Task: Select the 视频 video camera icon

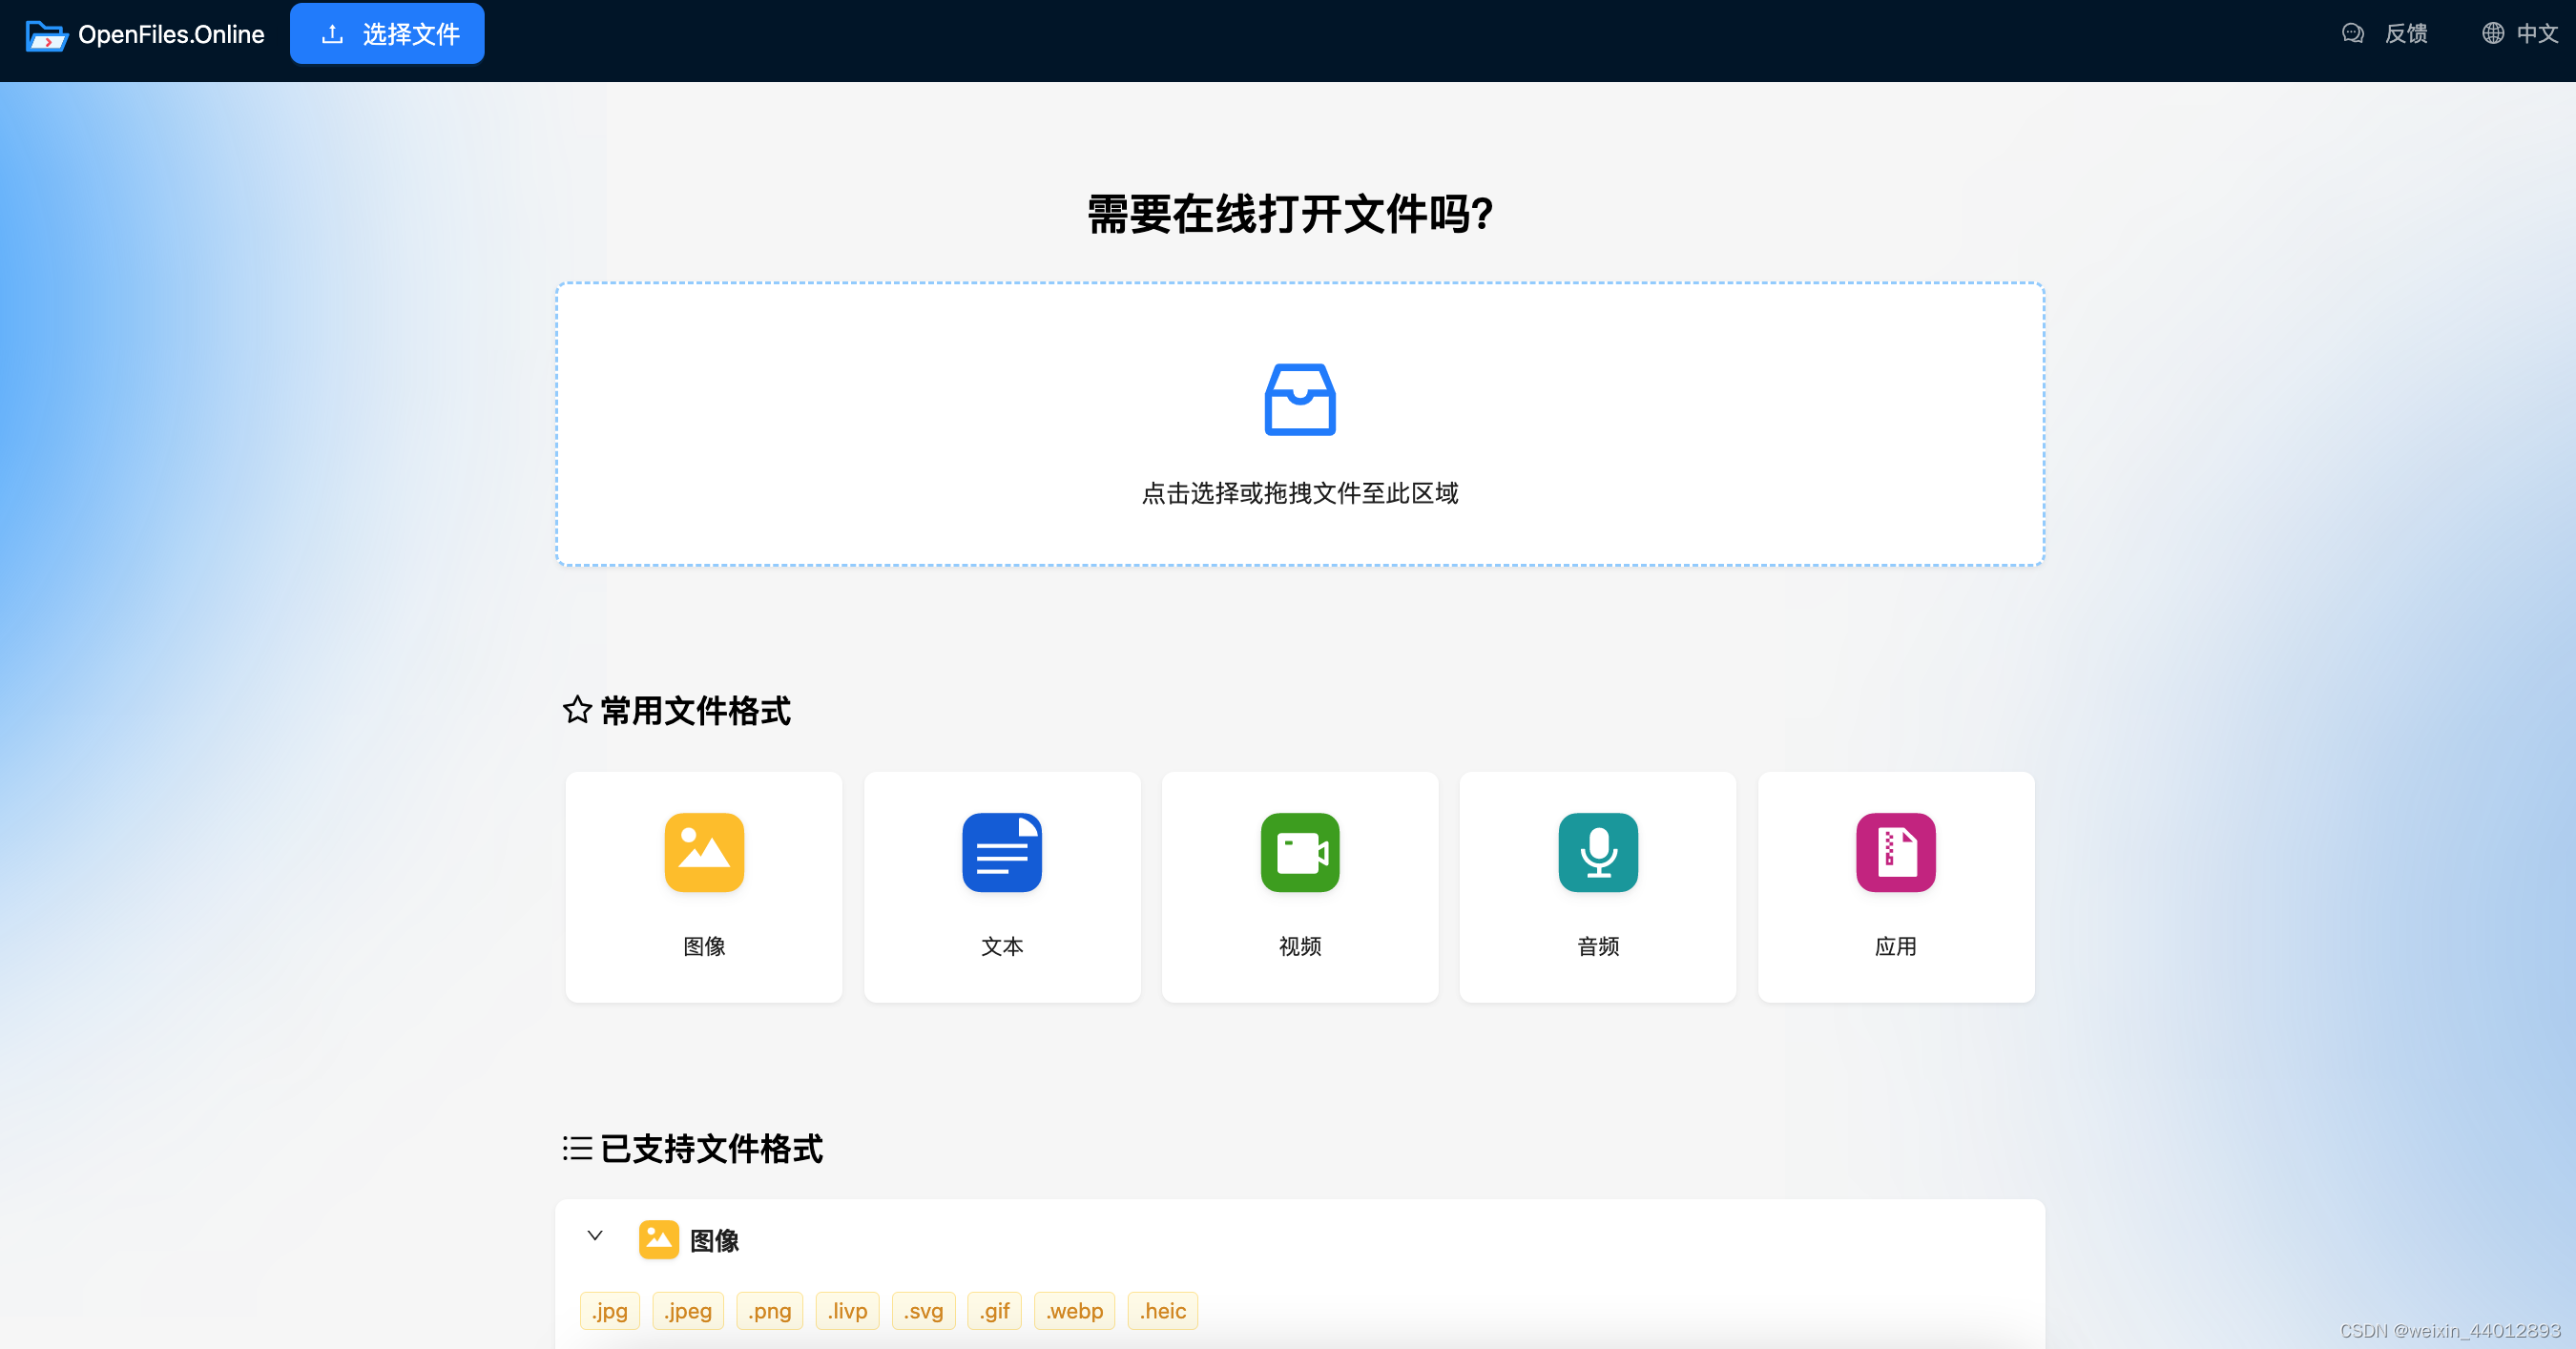Action: [1300, 852]
